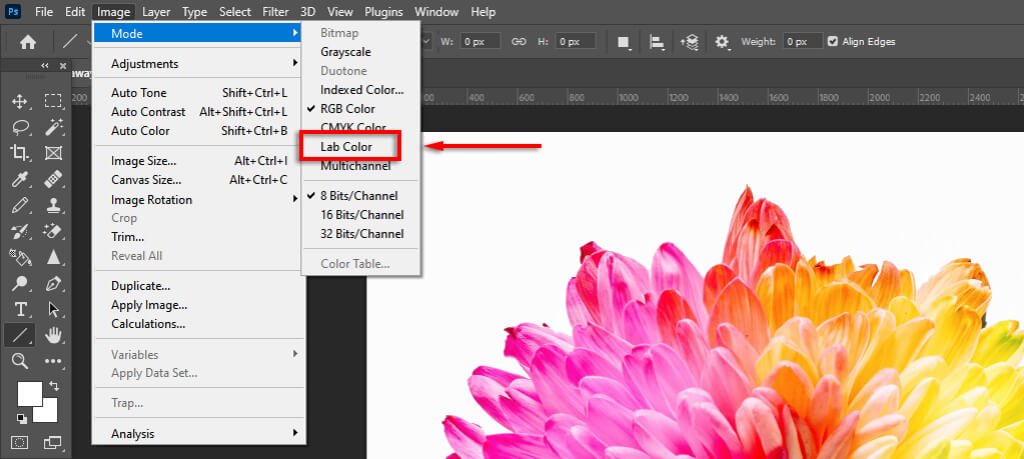Select the Horizontal Type tool
Viewport: 1024px width, 459px height.
click(x=19, y=309)
